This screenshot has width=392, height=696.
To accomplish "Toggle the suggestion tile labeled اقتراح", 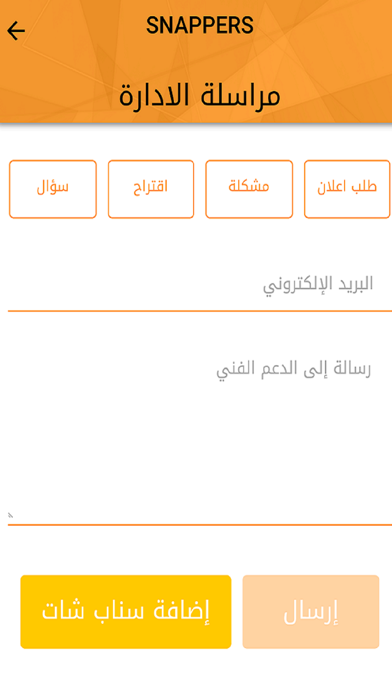I will point(151,189).
